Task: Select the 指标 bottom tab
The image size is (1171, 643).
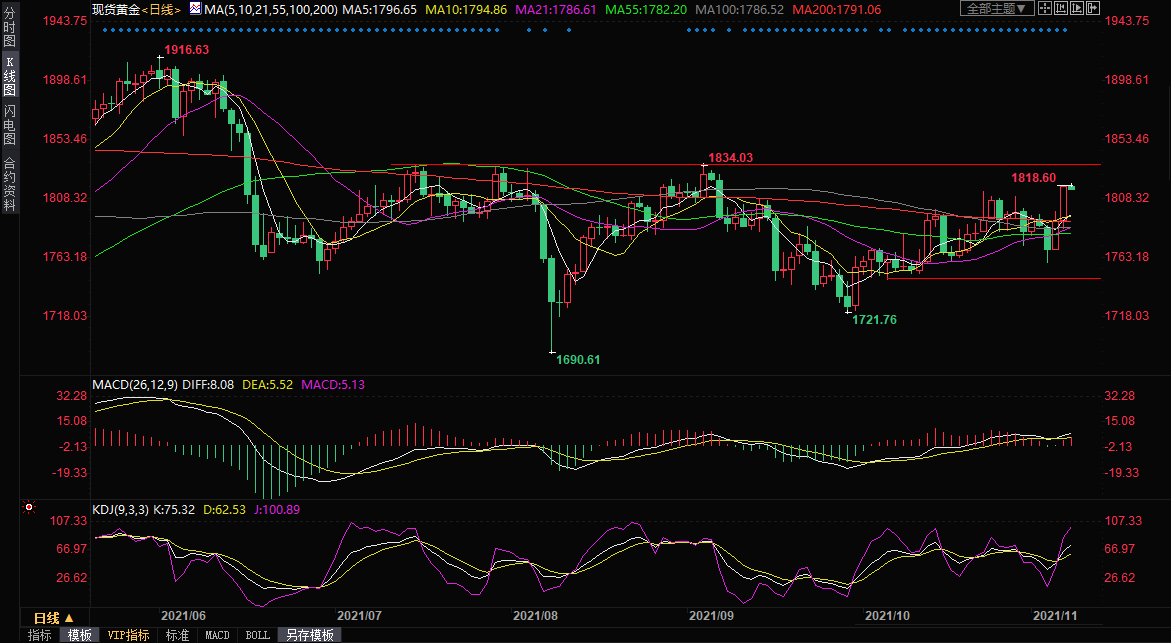Action: [40, 635]
